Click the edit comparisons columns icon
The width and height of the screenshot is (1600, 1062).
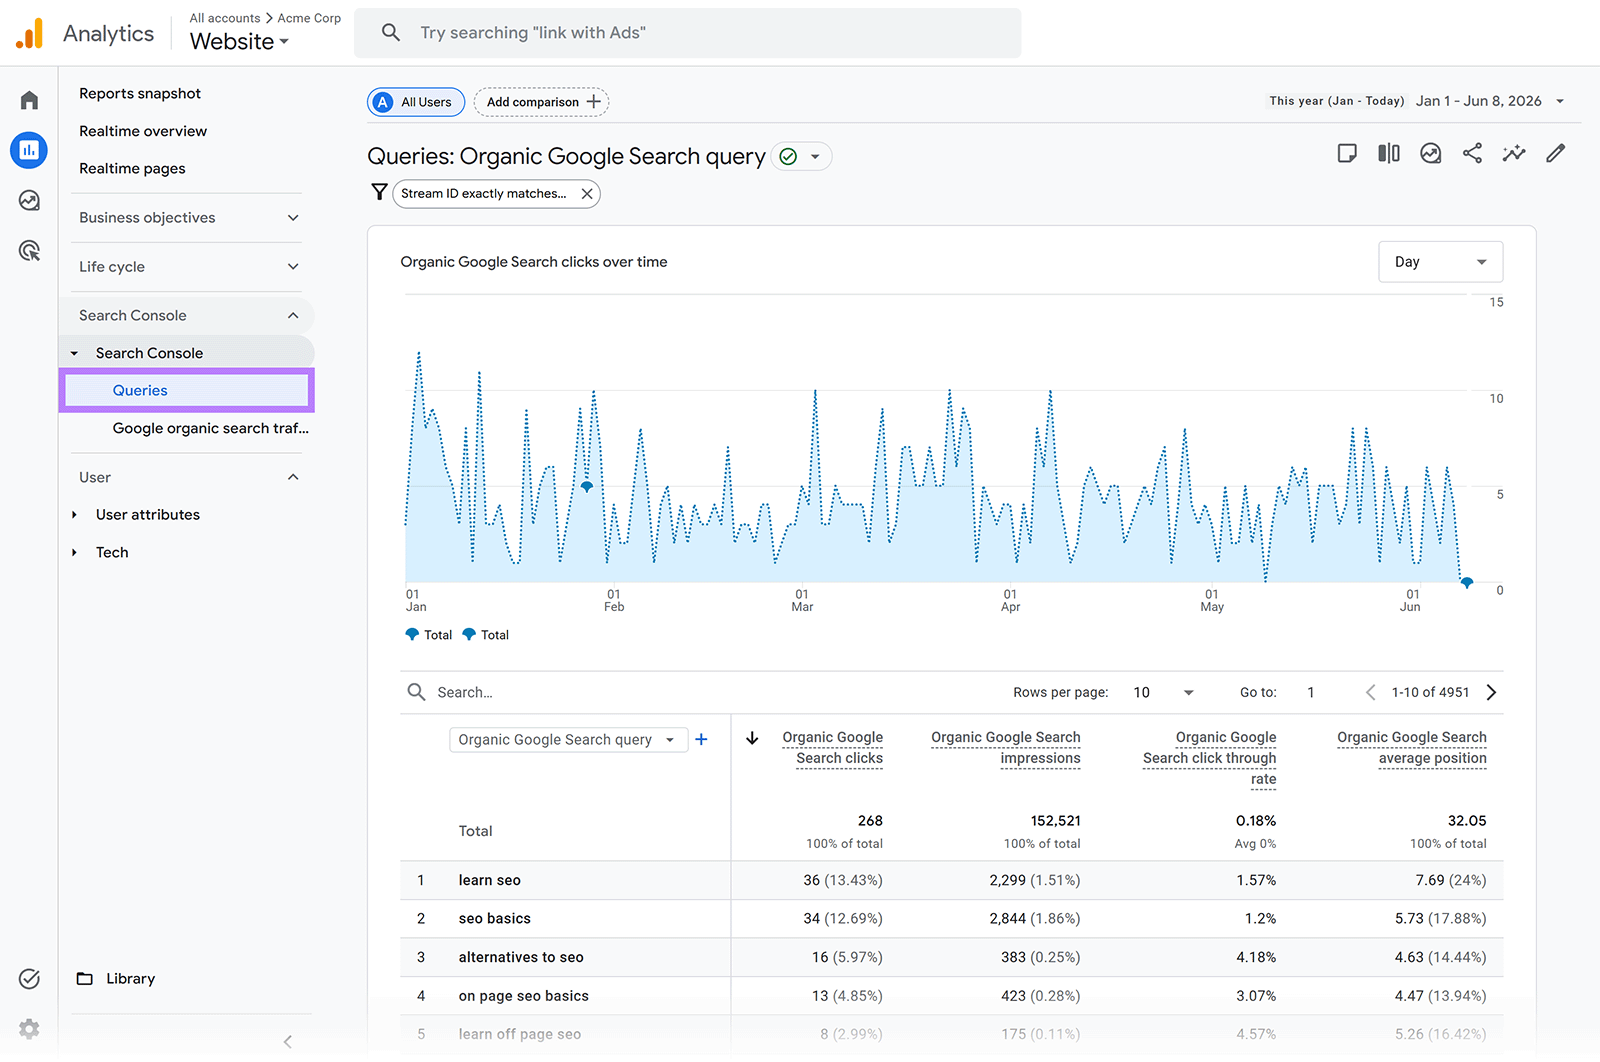click(1389, 153)
